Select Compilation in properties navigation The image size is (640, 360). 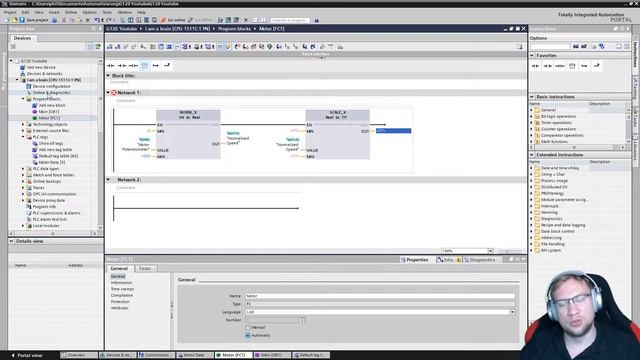(x=122, y=296)
